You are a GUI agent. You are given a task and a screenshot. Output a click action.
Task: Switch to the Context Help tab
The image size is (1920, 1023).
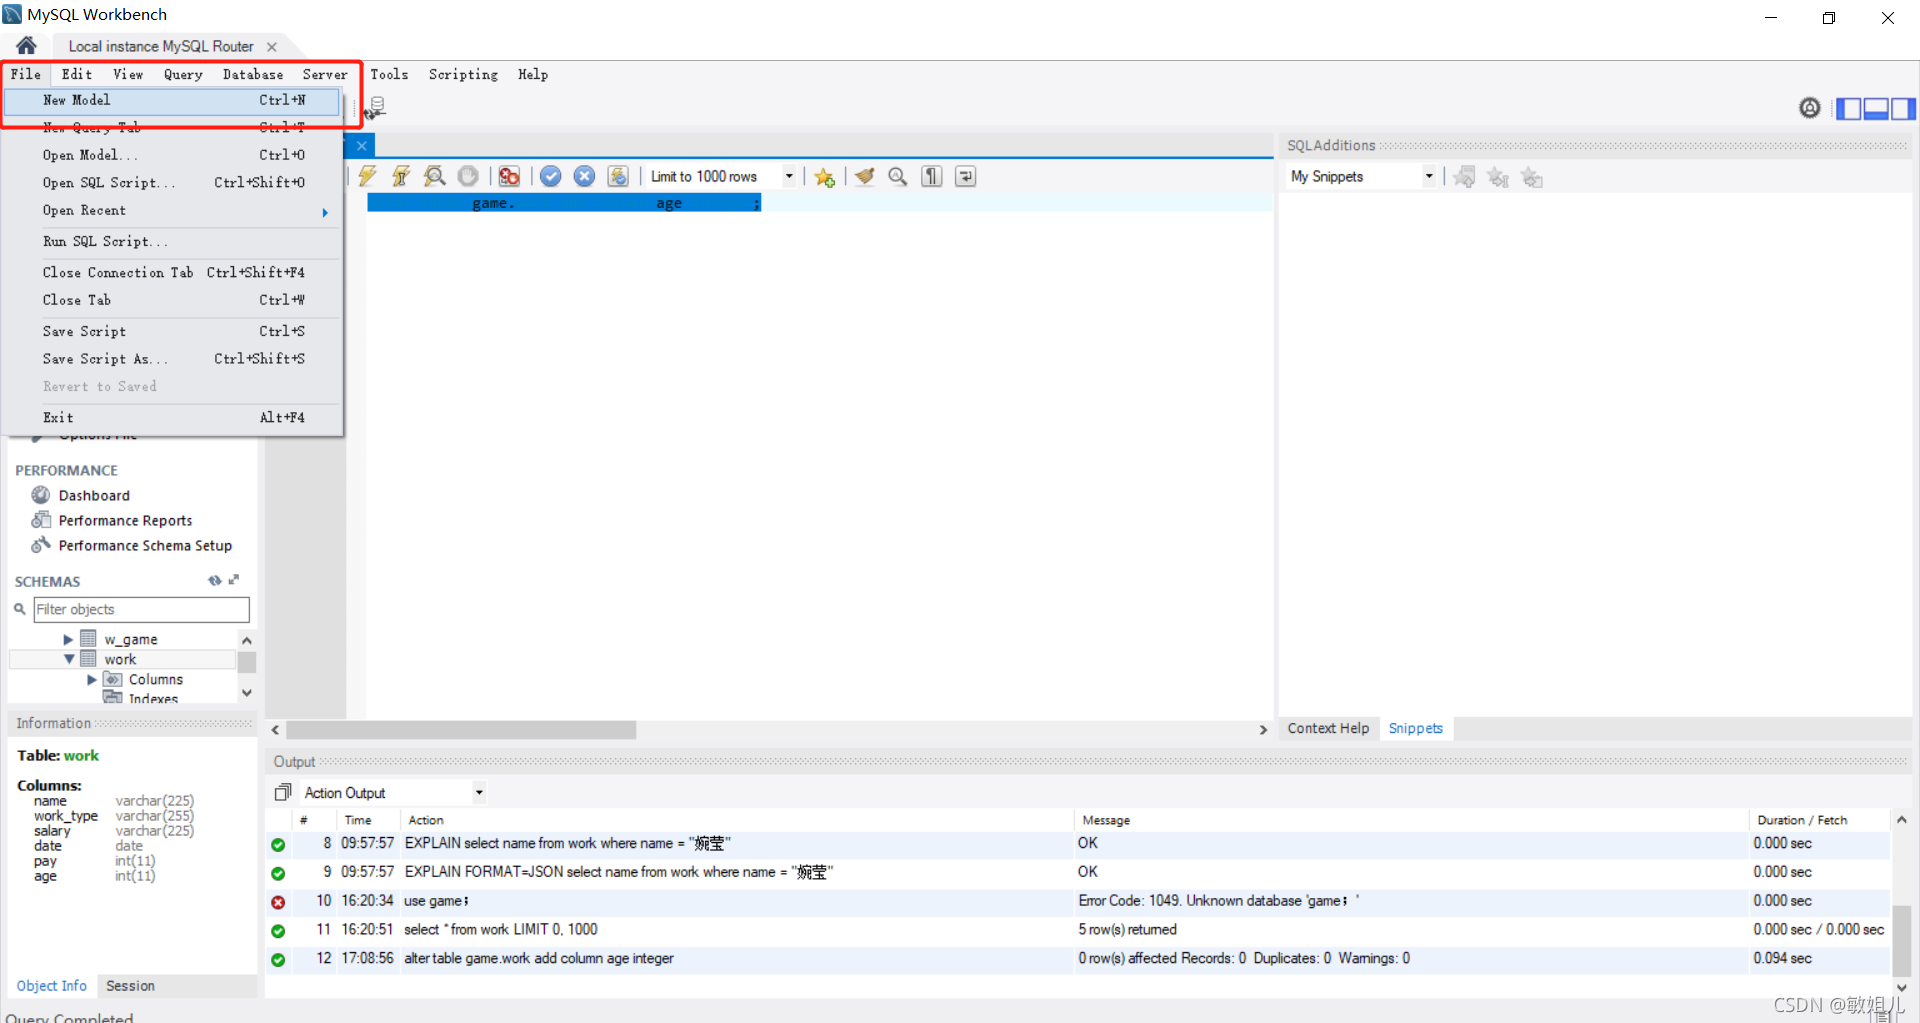(1328, 728)
